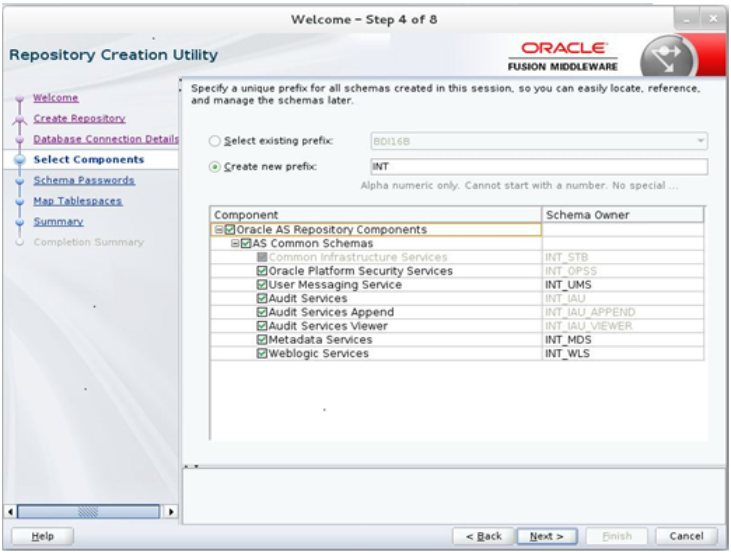Uncheck Metadata Services checkbox
The width and height of the screenshot is (731, 552).
(x=262, y=339)
